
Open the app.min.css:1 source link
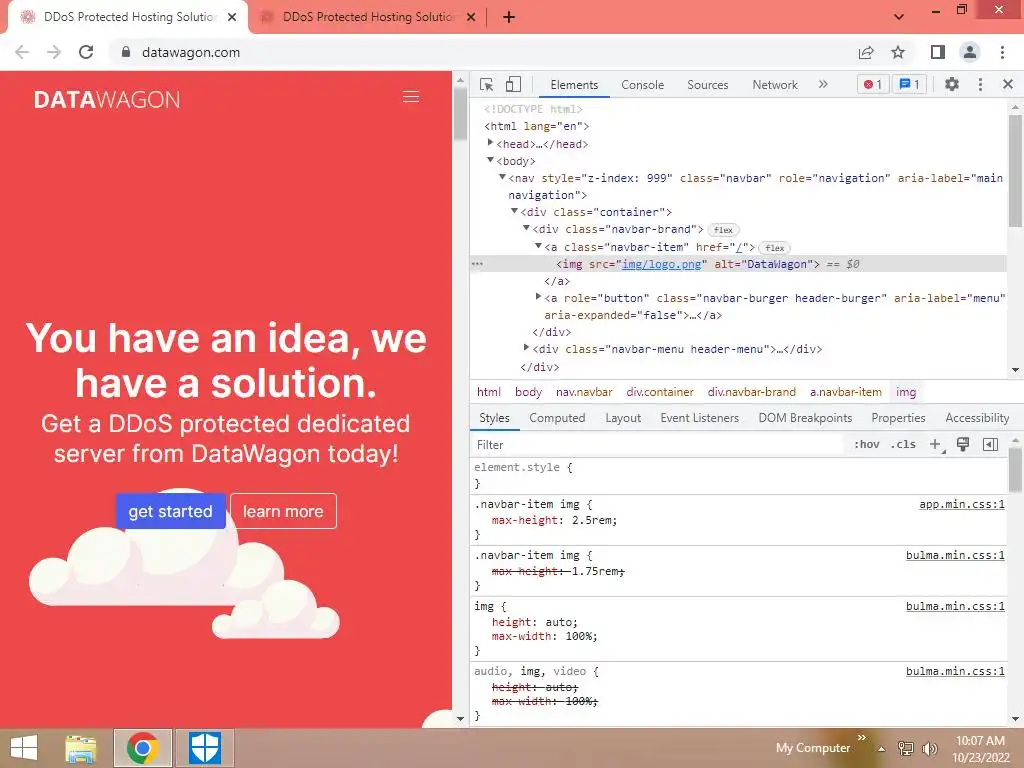pyautogui.click(x=961, y=504)
